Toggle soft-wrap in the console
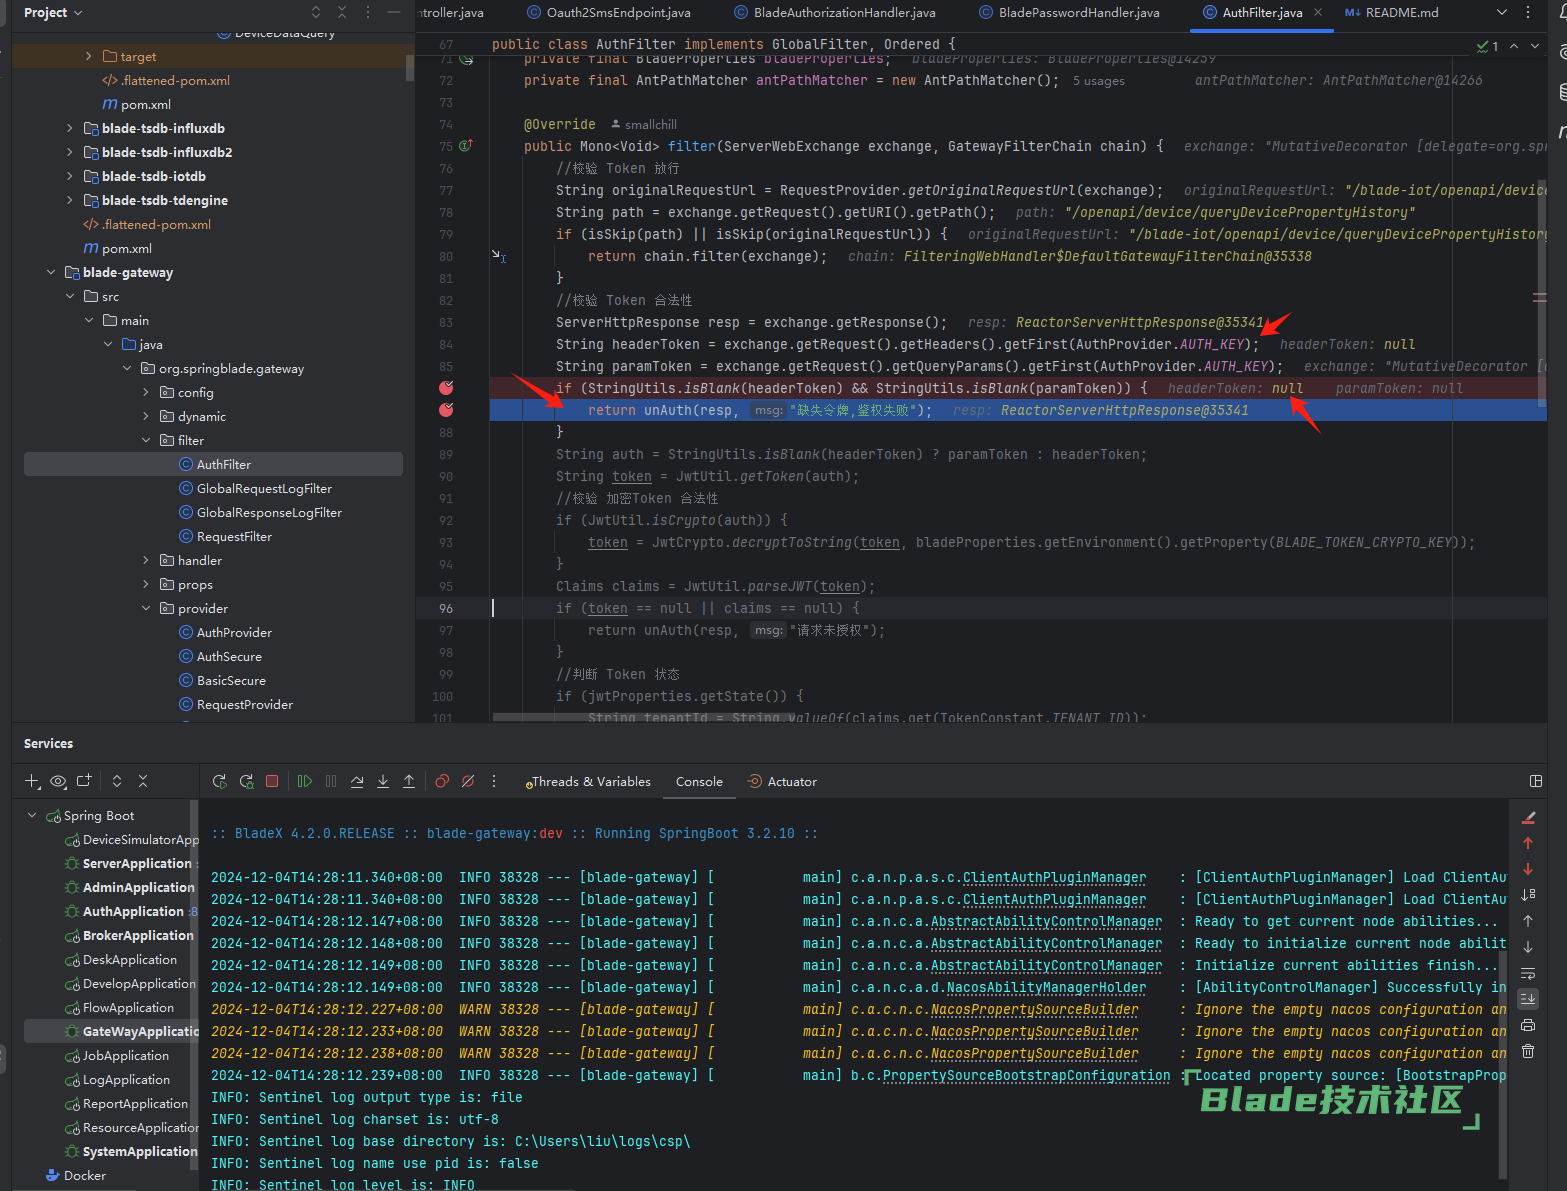Viewport: 1567px width, 1191px height. click(x=1528, y=973)
